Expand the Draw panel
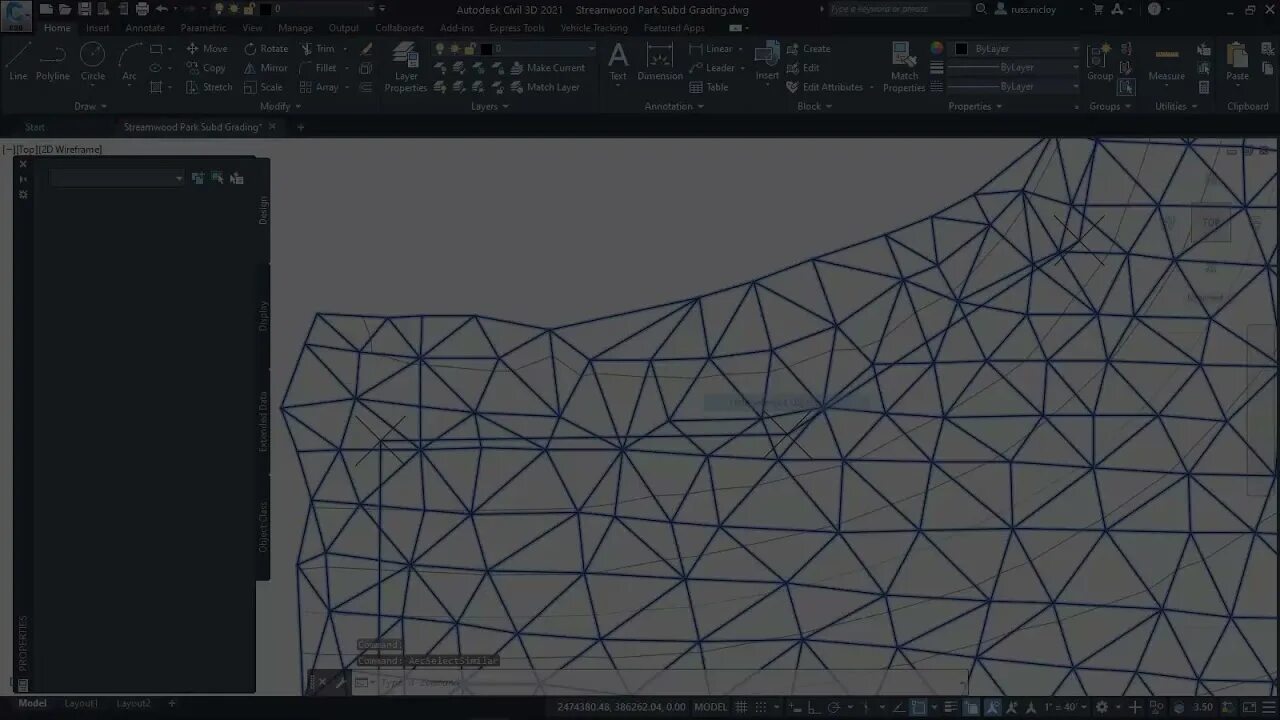 coord(90,106)
